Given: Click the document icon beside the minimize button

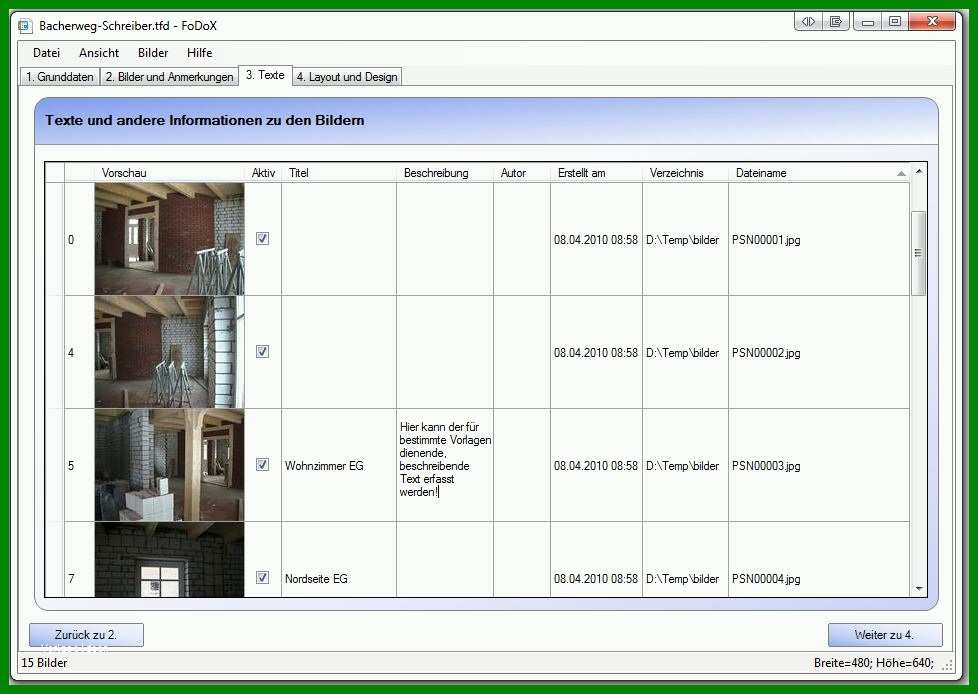Looking at the screenshot, I should click(x=836, y=22).
